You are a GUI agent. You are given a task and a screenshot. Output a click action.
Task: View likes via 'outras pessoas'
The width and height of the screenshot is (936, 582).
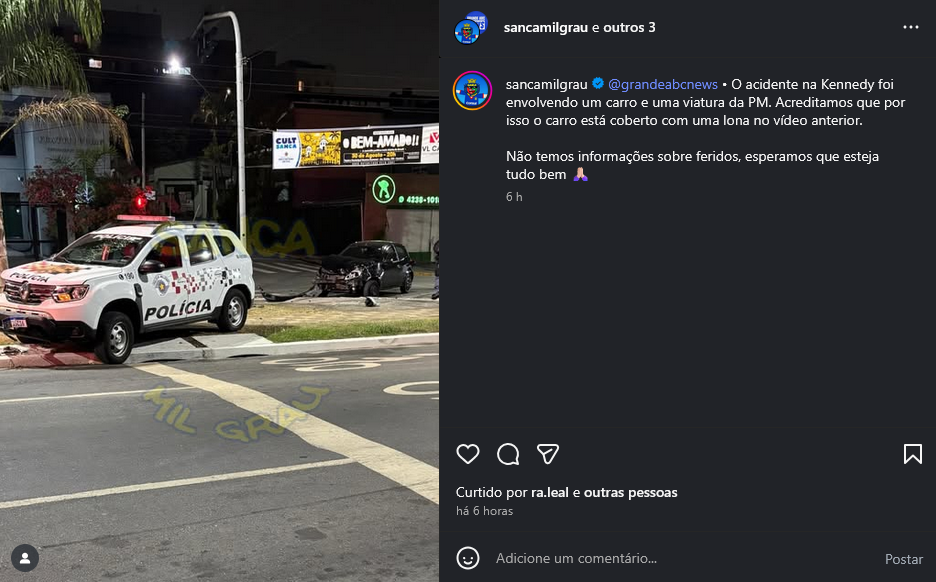[x=630, y=492]
